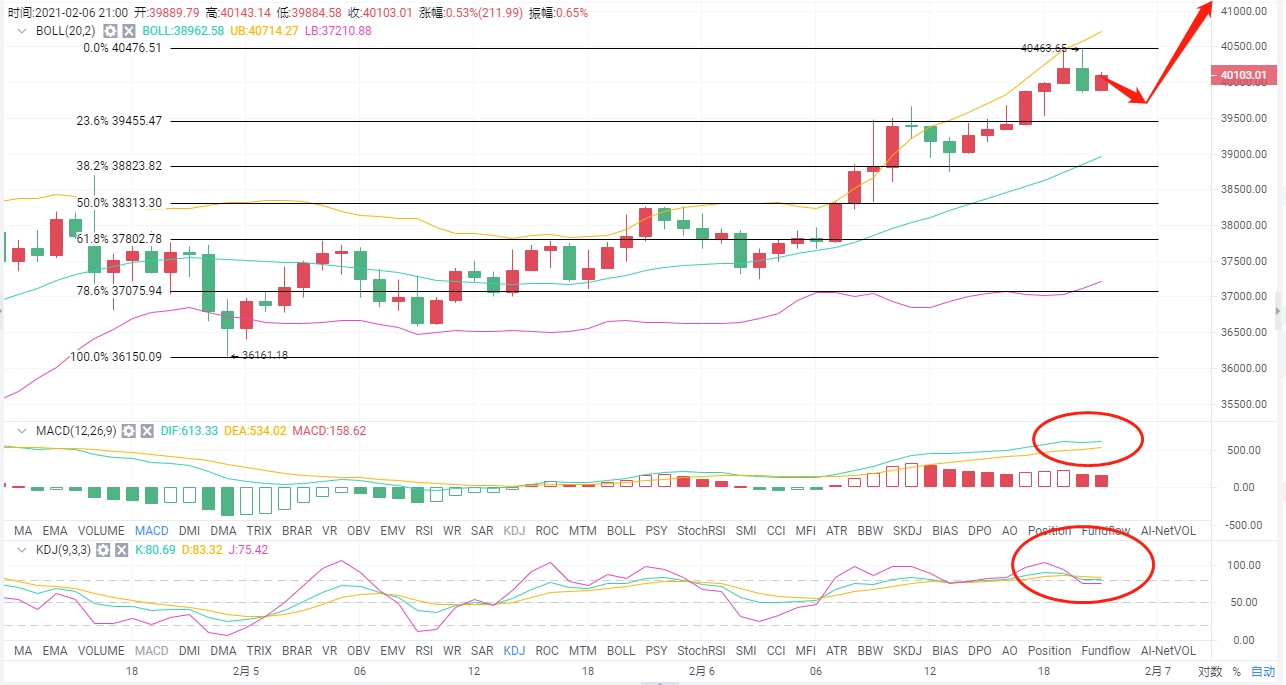Viewport: 1286px width, 685px height.
Task: Select RSI in the MACD panel indicator row
Action: (424, 530)
